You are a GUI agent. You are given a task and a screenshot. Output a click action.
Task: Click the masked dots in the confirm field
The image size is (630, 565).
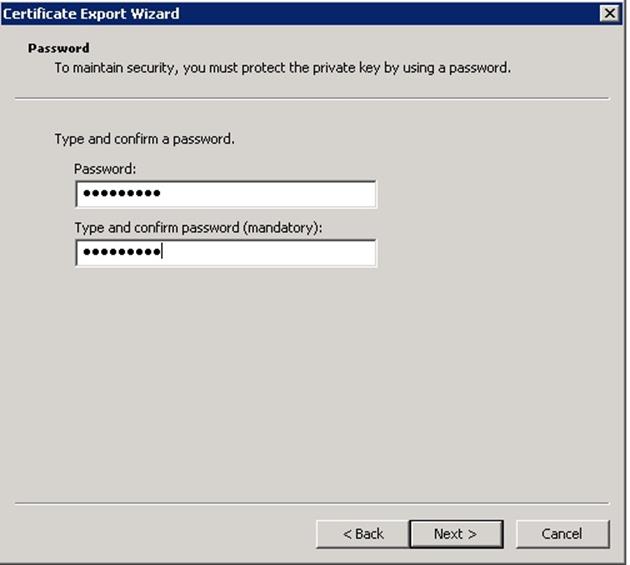click(x=121, y=253)
